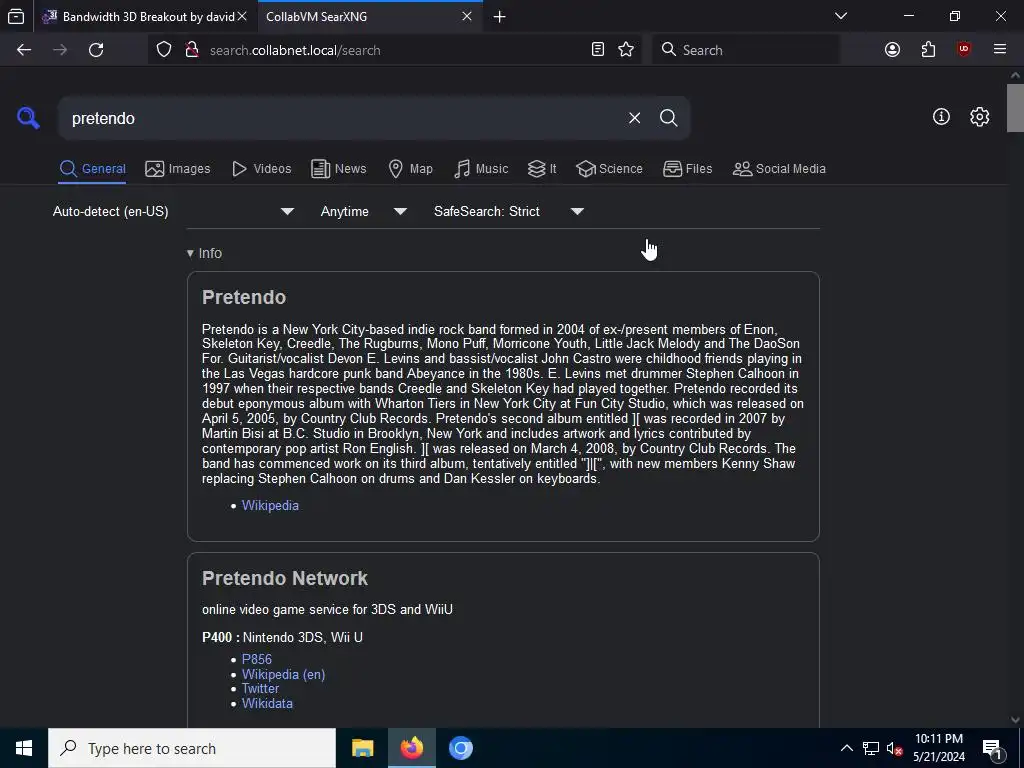
Task: Switch to Bandwidth 3D Breakout tab
Action: pos(145,17)
